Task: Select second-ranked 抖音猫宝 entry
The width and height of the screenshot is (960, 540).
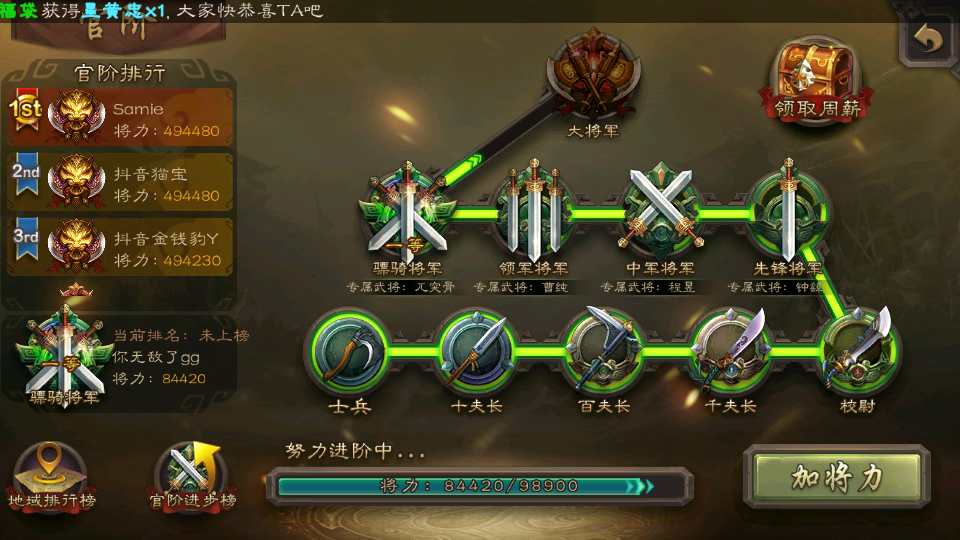Action: 120,182
